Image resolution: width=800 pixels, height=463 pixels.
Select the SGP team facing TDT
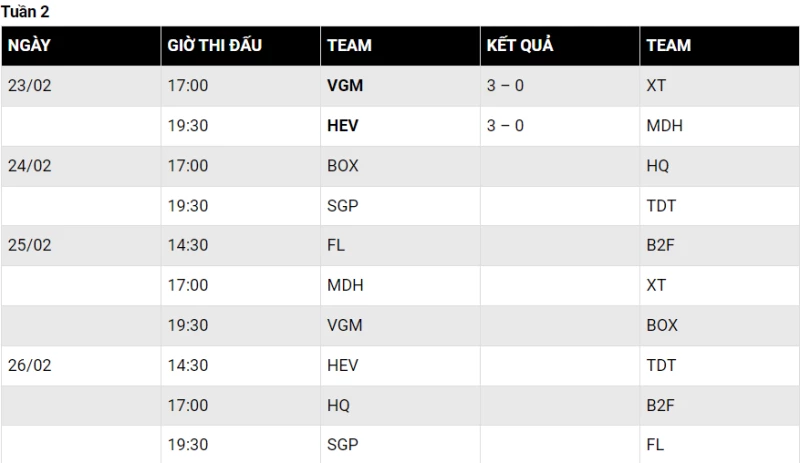coord(342,206)
